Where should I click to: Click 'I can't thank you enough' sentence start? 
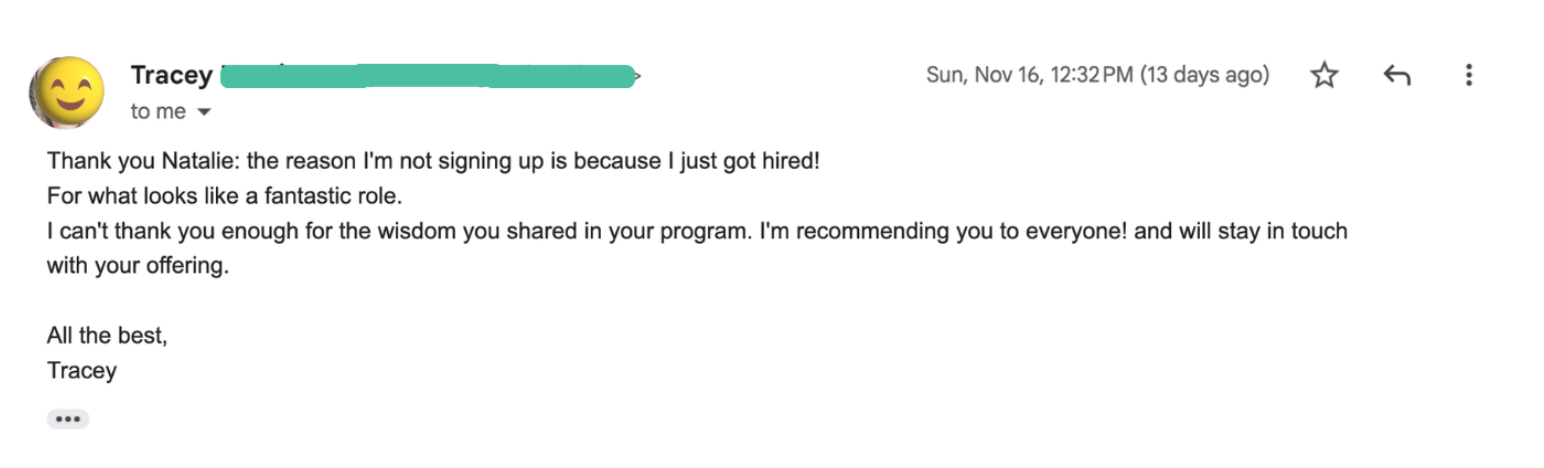163,231
